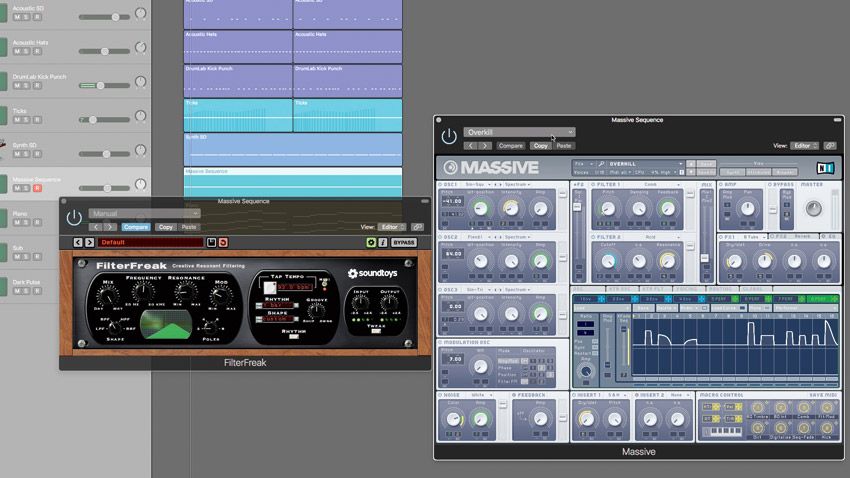The width and height of the screenshot is (850, 478).
Task: Click the pan knob on Massive Sequence track
Action: 140,184
